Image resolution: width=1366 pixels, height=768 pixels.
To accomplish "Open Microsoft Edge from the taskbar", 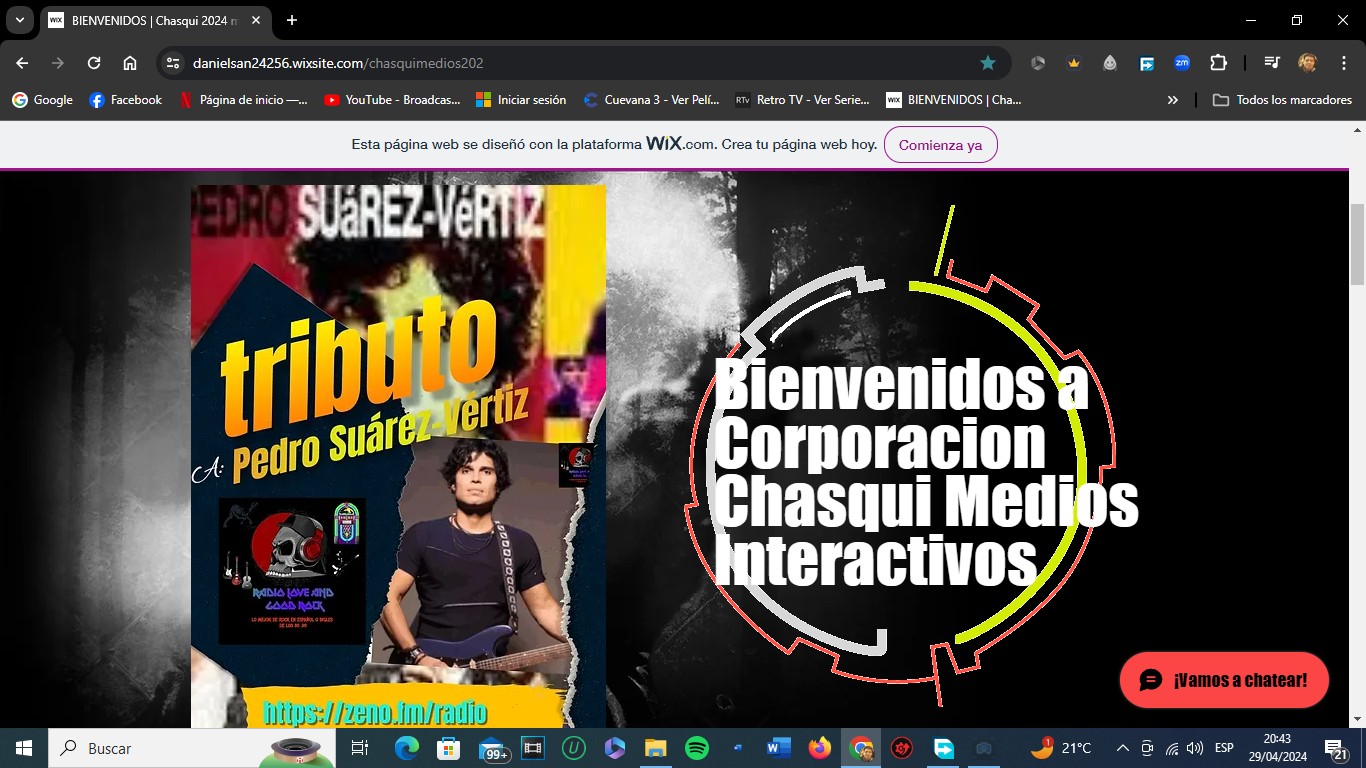I will 406,748.
